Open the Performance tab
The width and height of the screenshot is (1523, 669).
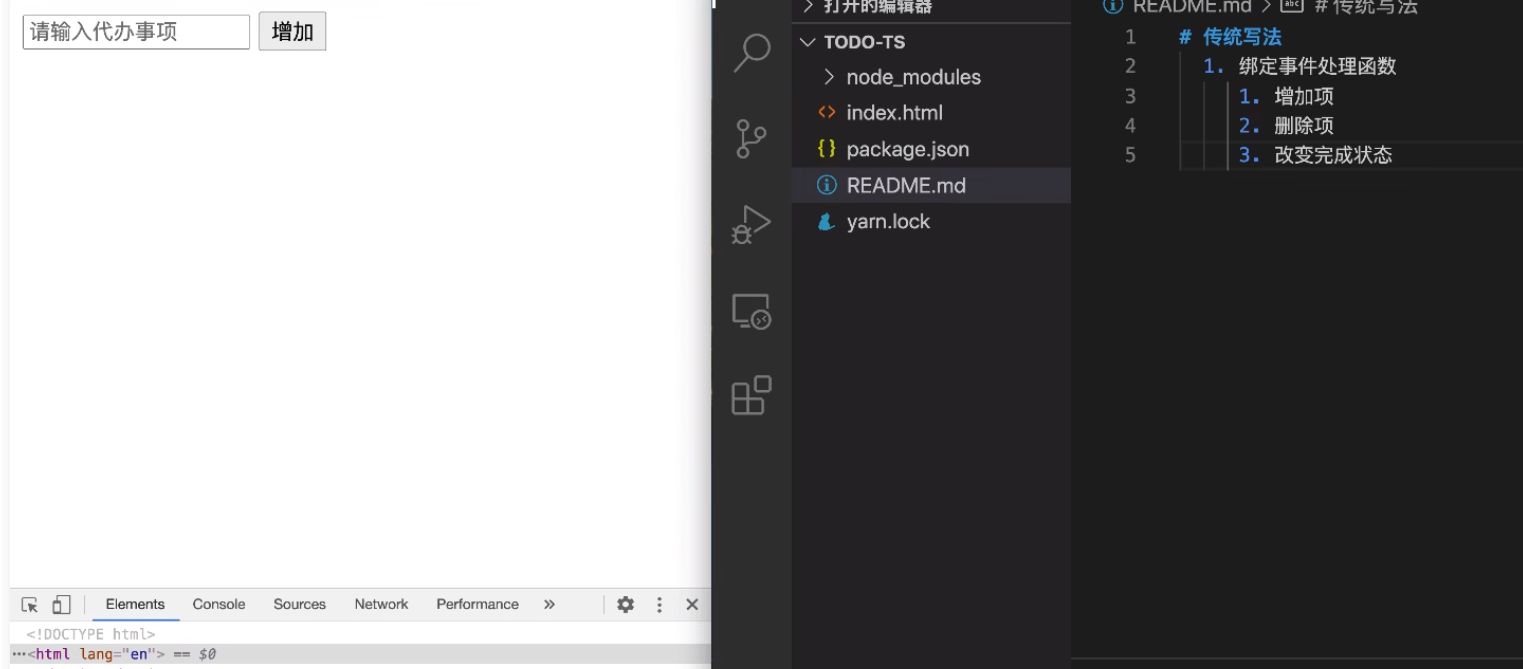coord(477,604)
